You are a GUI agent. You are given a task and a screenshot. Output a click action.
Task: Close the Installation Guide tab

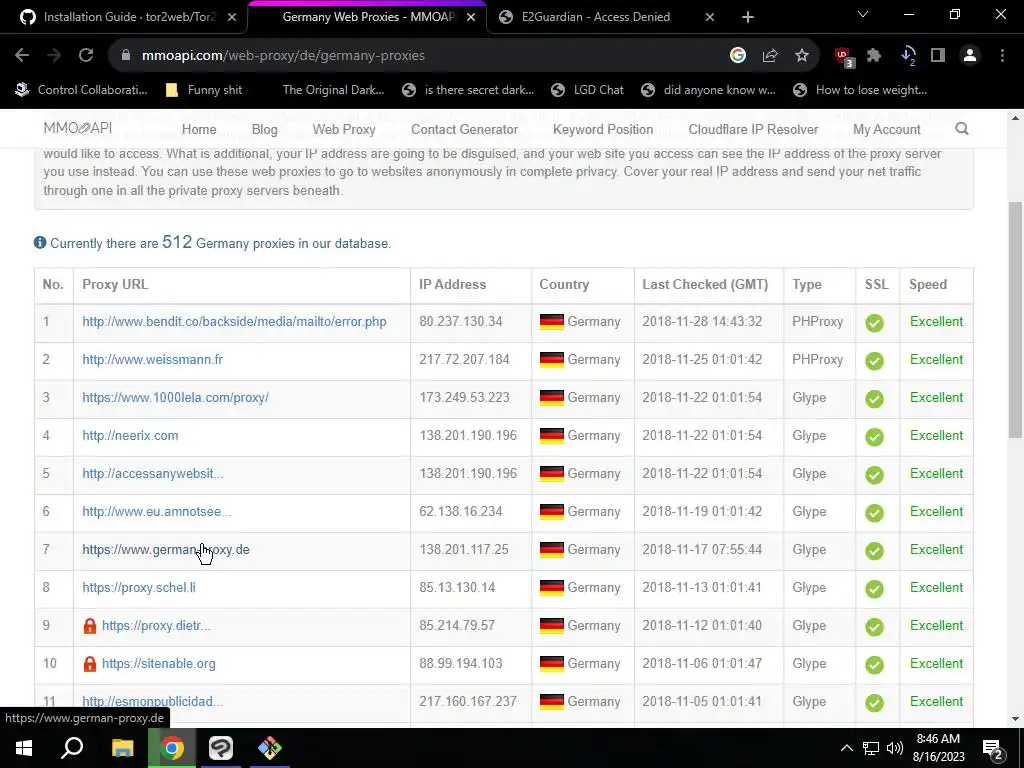232,17
